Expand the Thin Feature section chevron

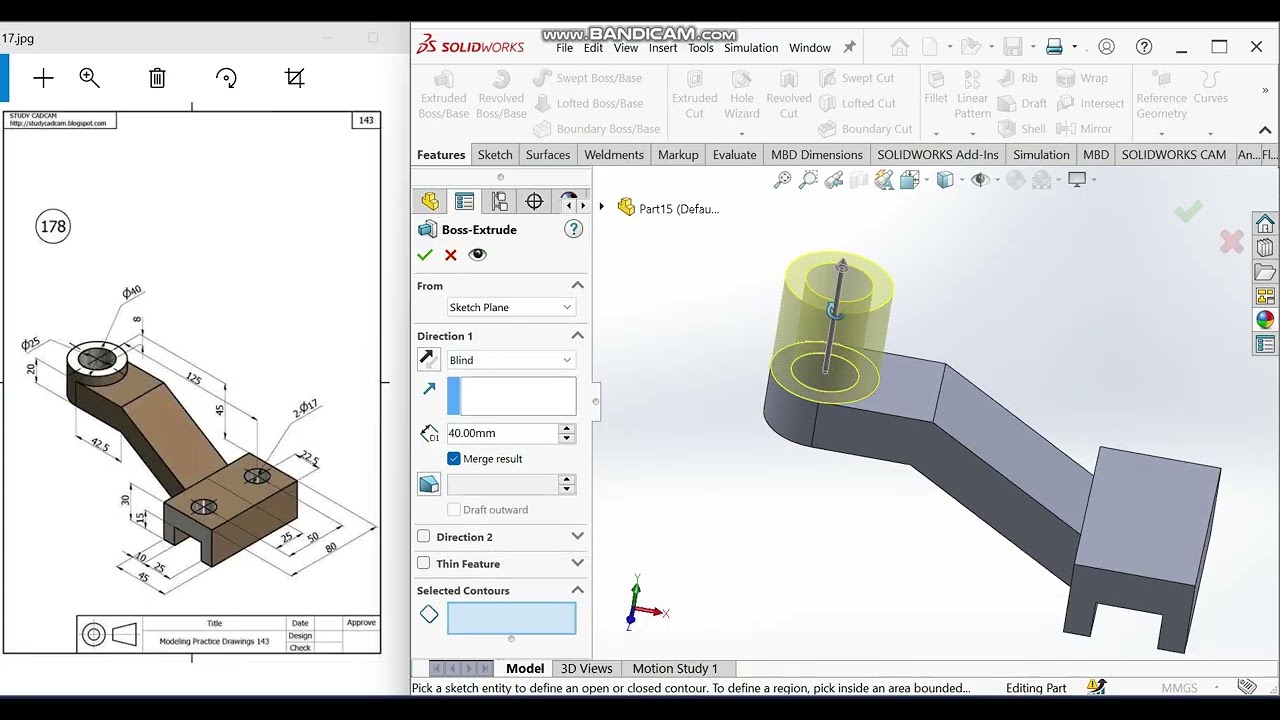[x=577, y=564]
